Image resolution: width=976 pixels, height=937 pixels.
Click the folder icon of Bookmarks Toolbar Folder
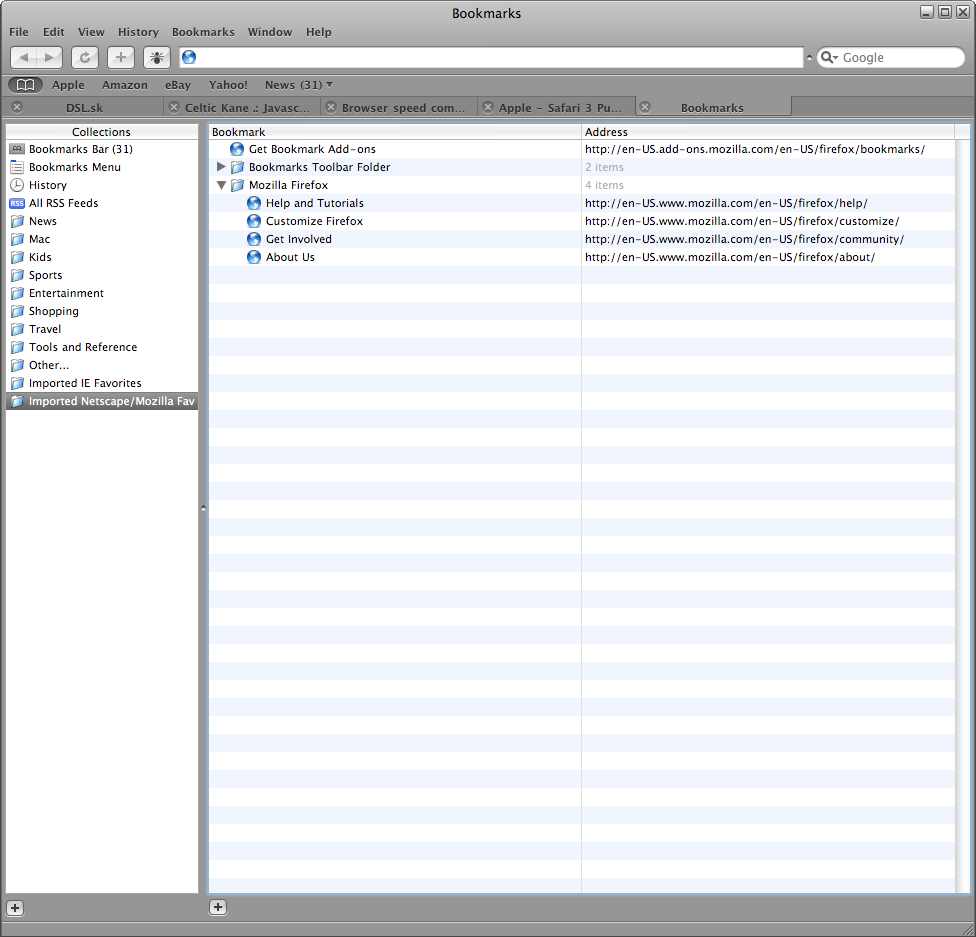pos(237,167)
